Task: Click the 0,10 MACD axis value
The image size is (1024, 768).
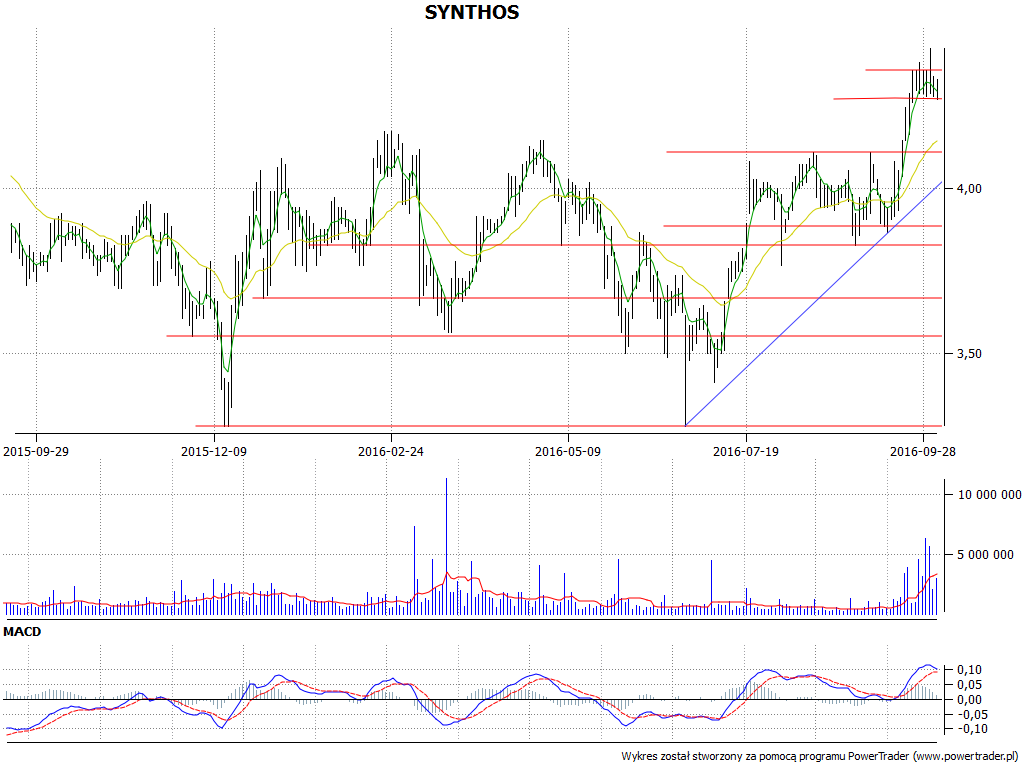Action: pyautogui.click(x=969, y=670)
